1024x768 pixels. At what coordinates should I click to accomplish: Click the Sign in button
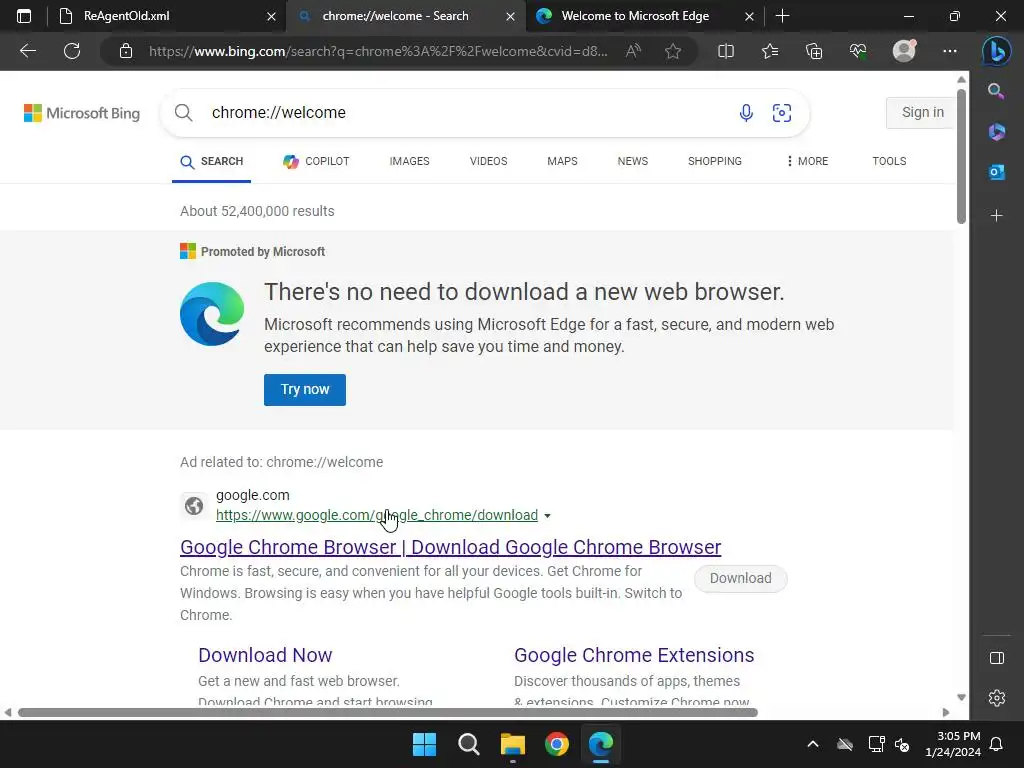921,112
